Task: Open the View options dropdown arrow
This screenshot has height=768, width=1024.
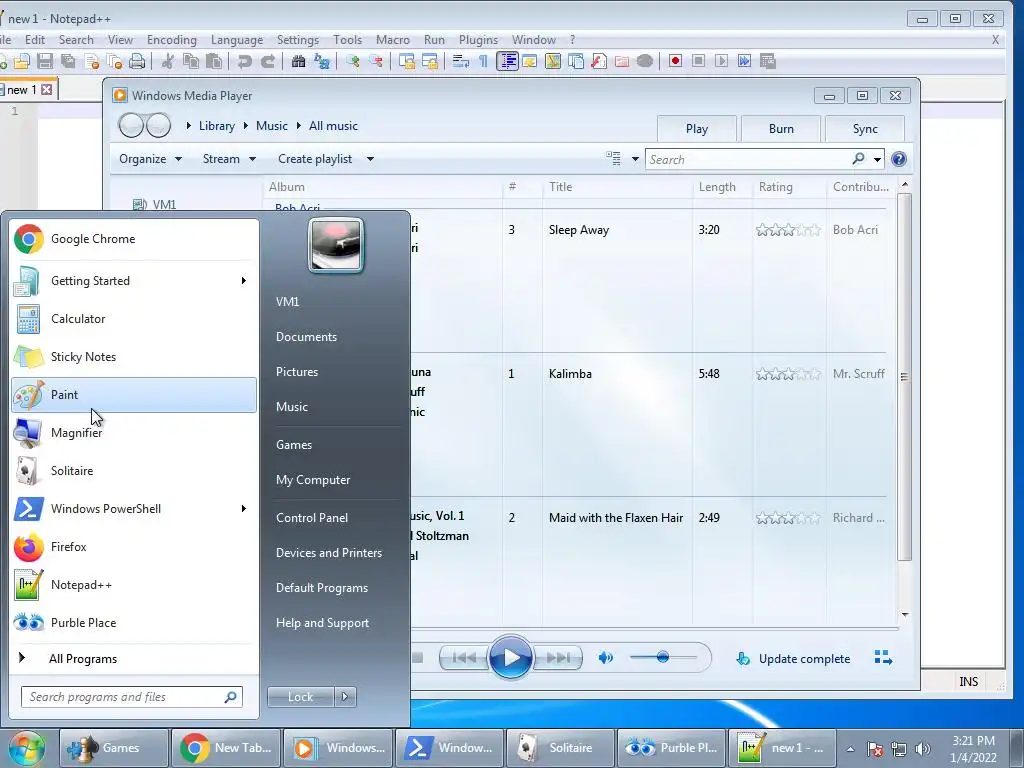Action: click(635, 159)
